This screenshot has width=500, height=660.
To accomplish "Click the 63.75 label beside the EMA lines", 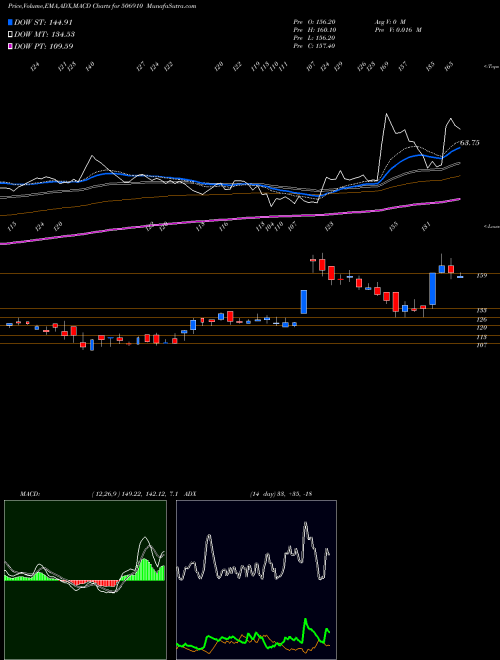I will point(469,143).
